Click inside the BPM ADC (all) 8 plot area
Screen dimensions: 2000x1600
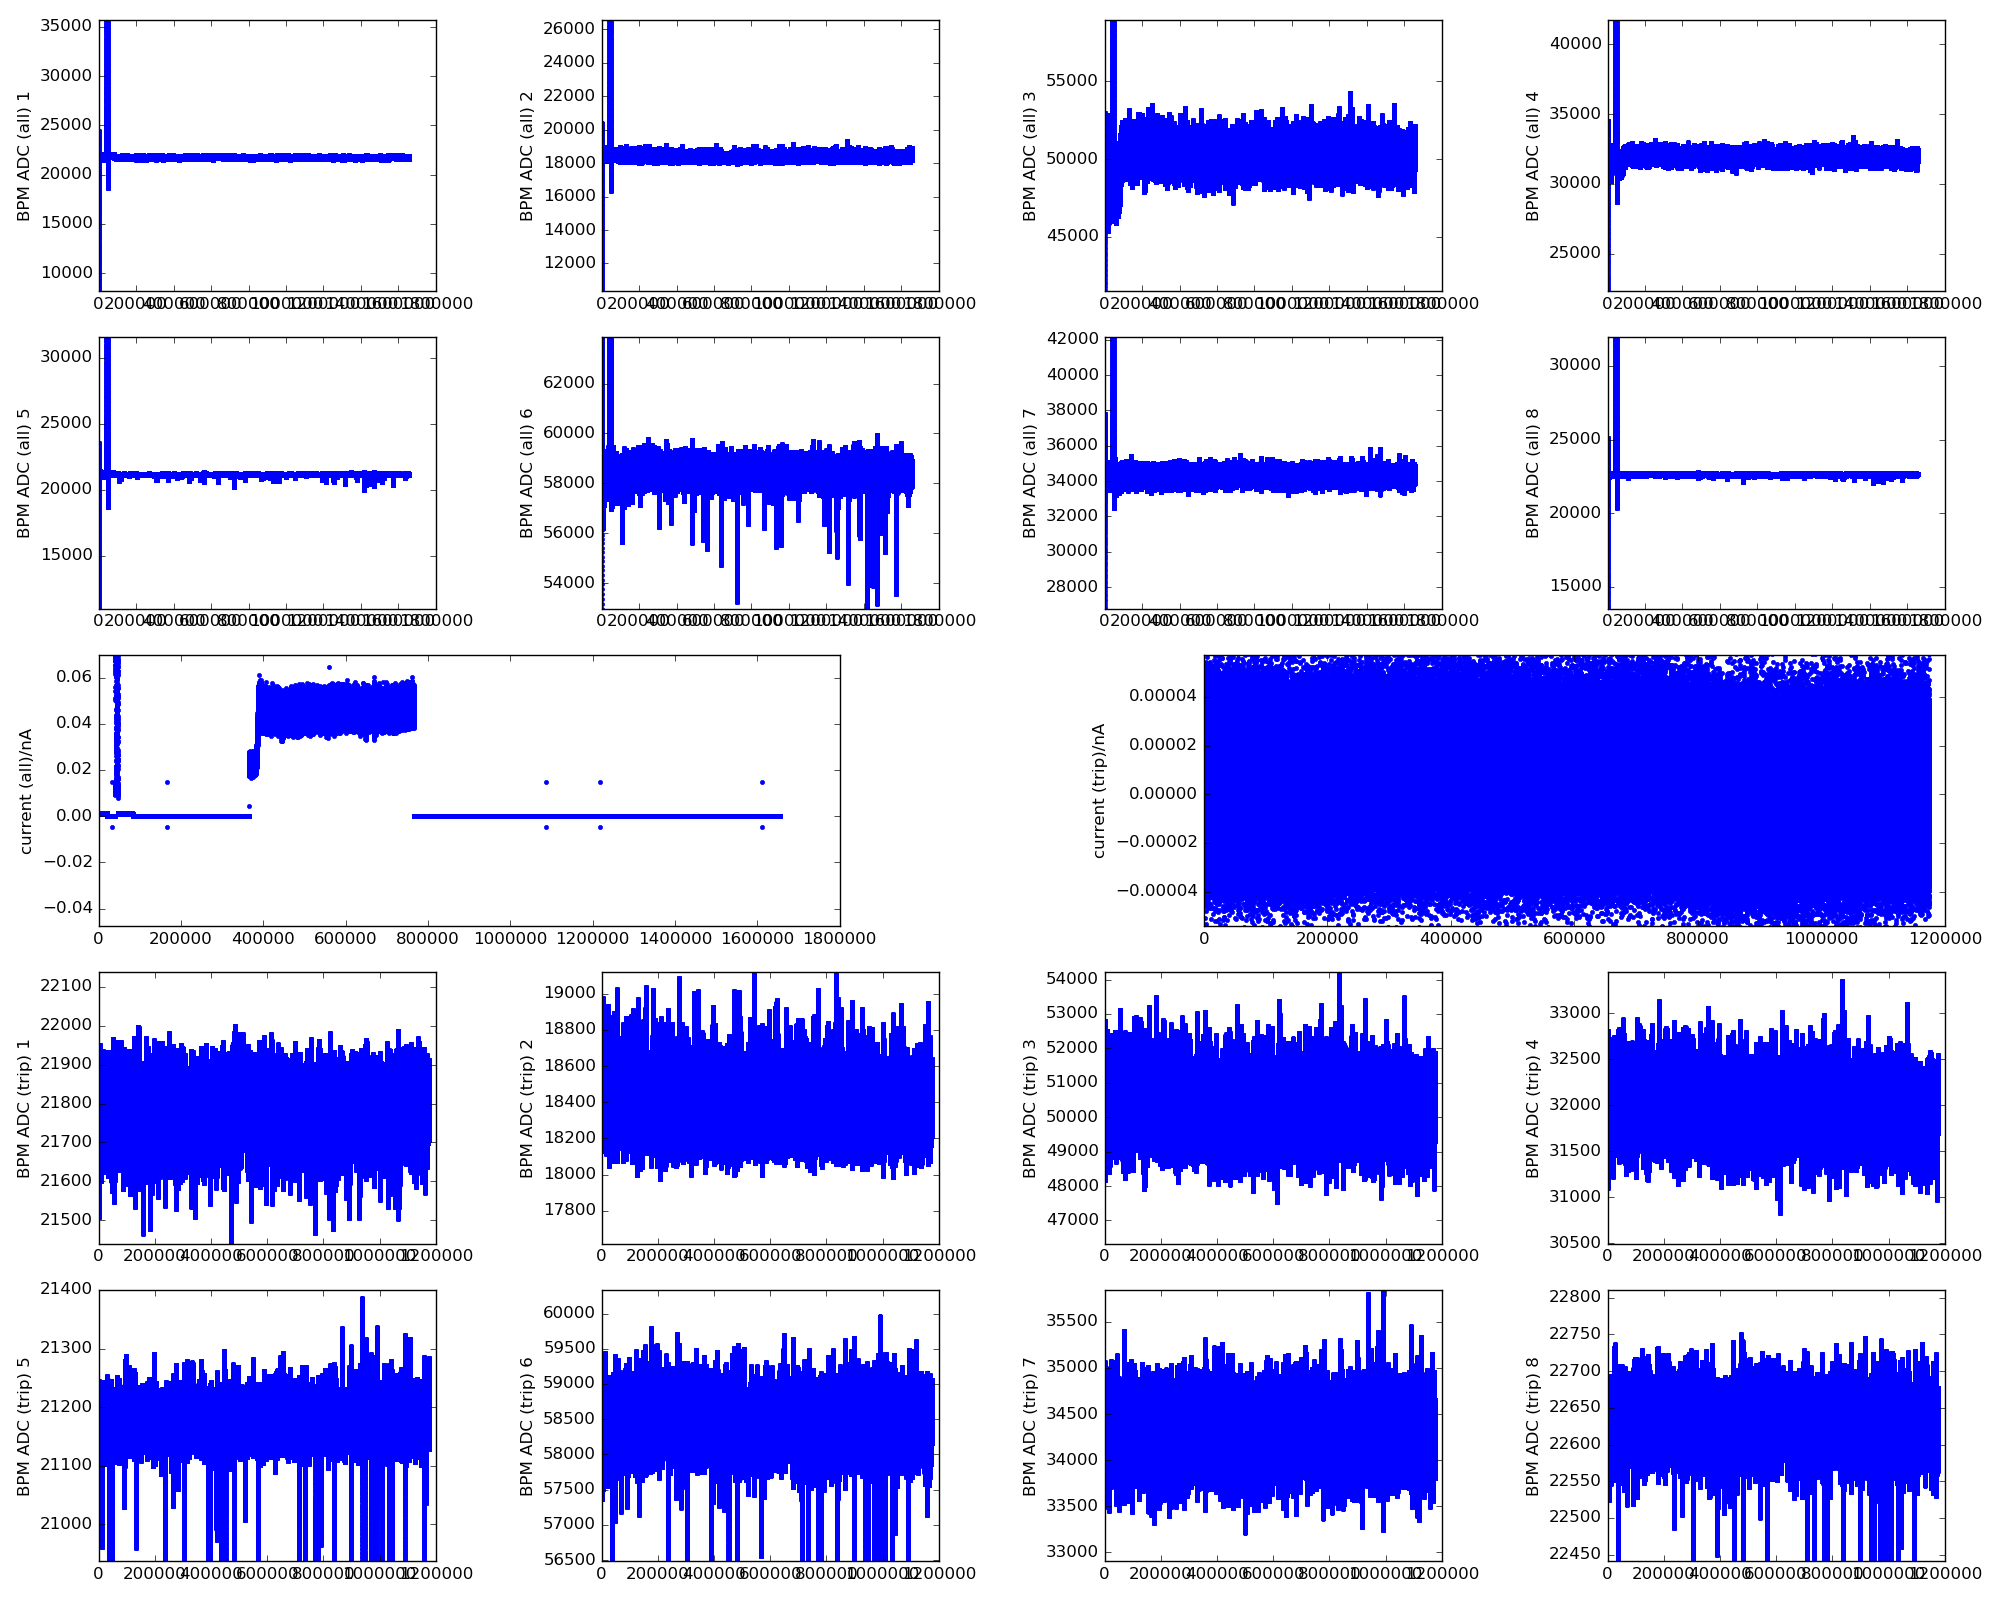point(1777,473)
